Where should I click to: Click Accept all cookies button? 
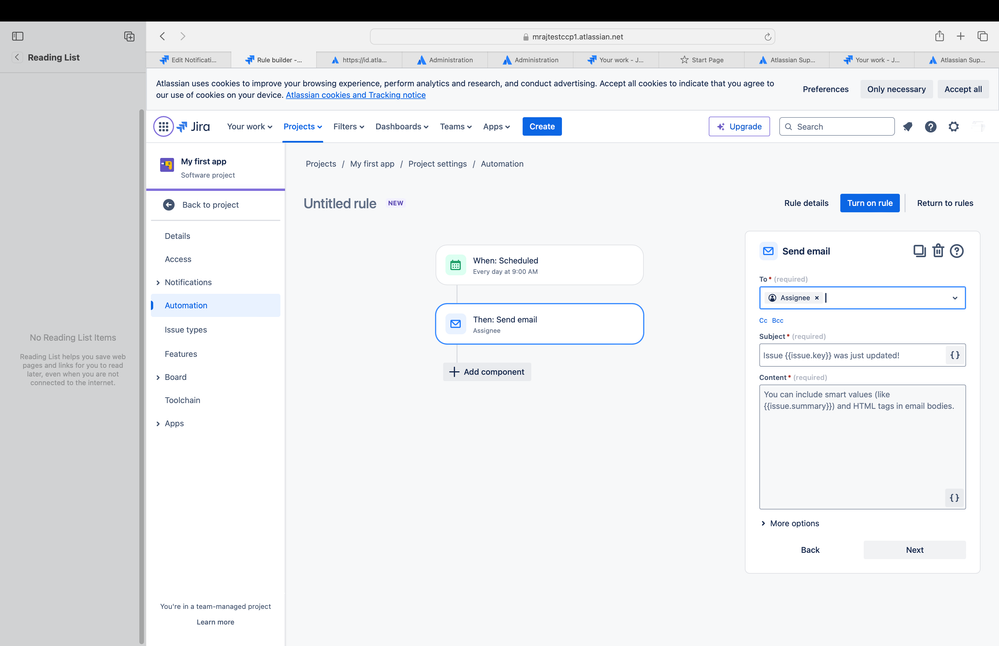click(x=963, y=89)
